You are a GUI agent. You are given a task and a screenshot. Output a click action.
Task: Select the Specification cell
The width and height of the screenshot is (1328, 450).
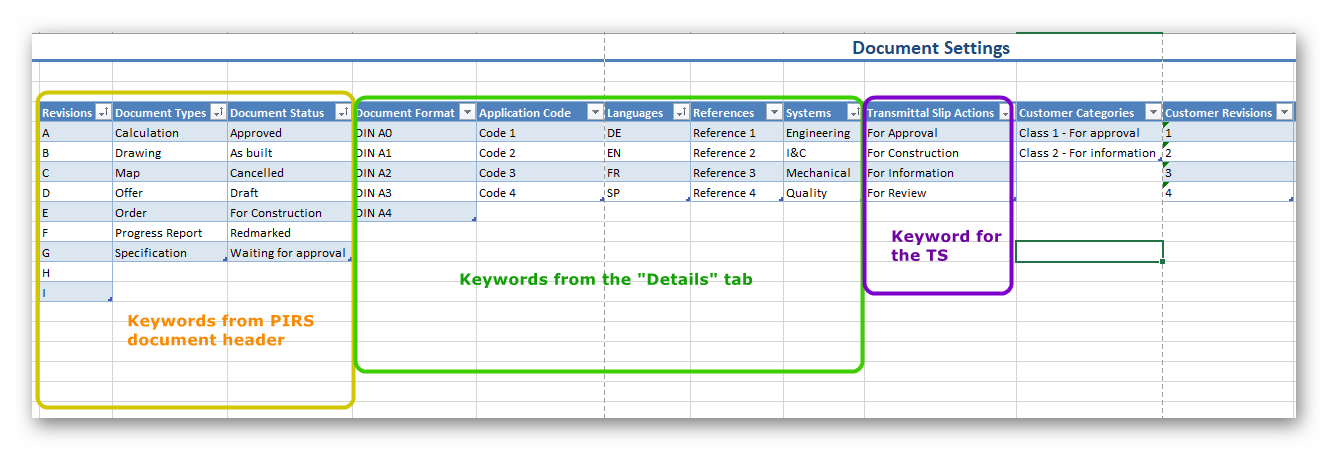point(170,253)
